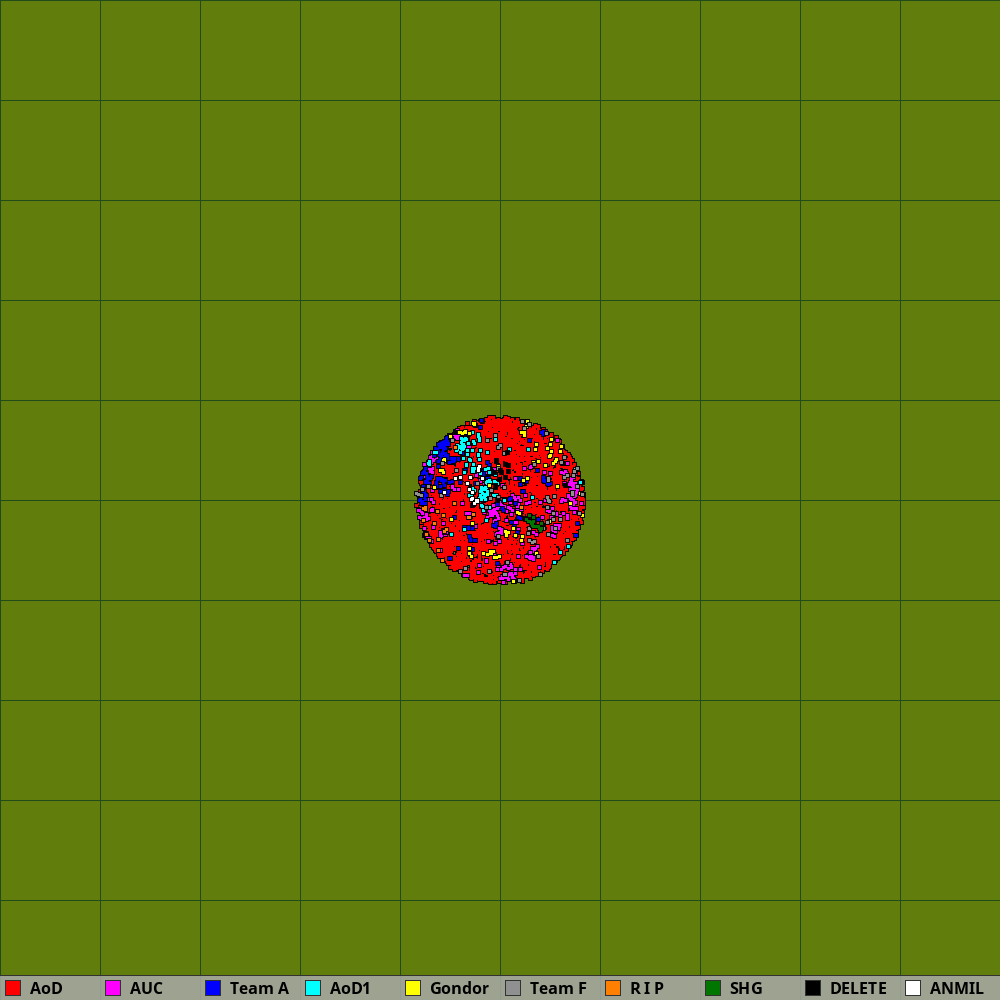Pick the orange R I P swatch
This screenshot has width=1000, height=1000.
click(x=613, y=988)
